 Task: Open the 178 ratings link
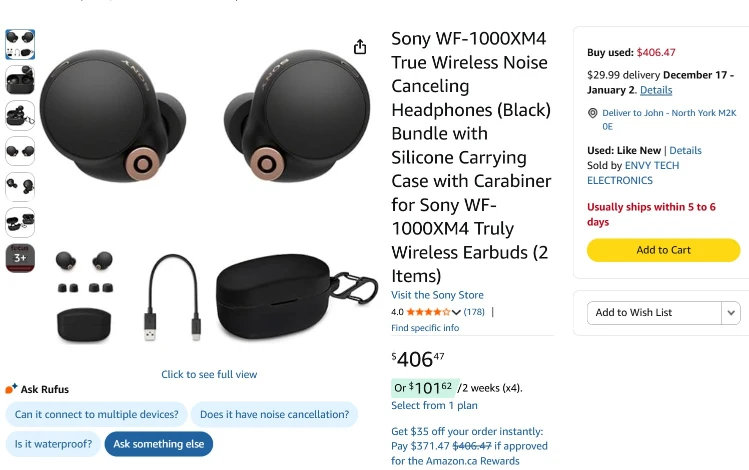click(x=474, y=312)
